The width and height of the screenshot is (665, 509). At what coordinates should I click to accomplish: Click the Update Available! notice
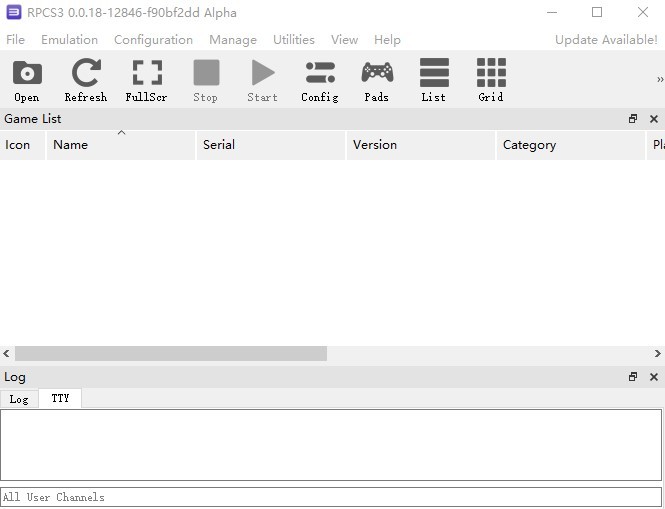tap(606, 40)
